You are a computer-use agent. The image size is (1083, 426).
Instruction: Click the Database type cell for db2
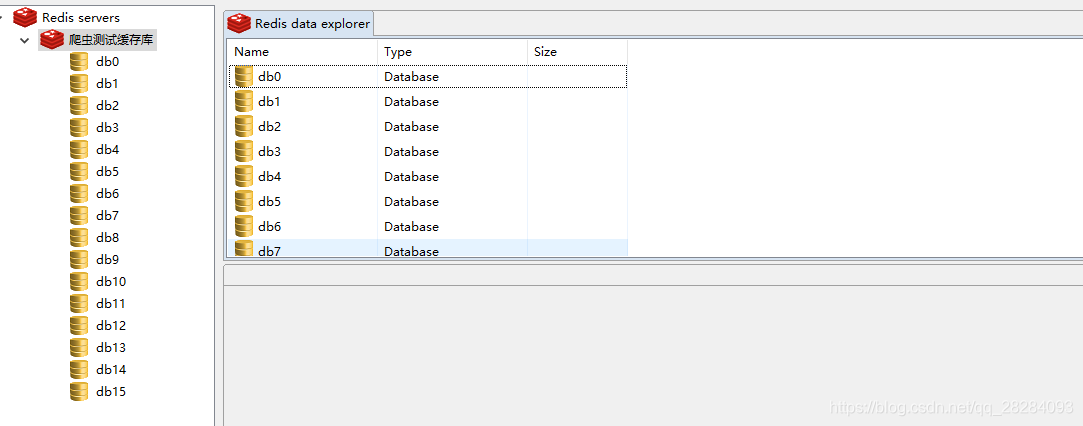click(x=412, y=126)
